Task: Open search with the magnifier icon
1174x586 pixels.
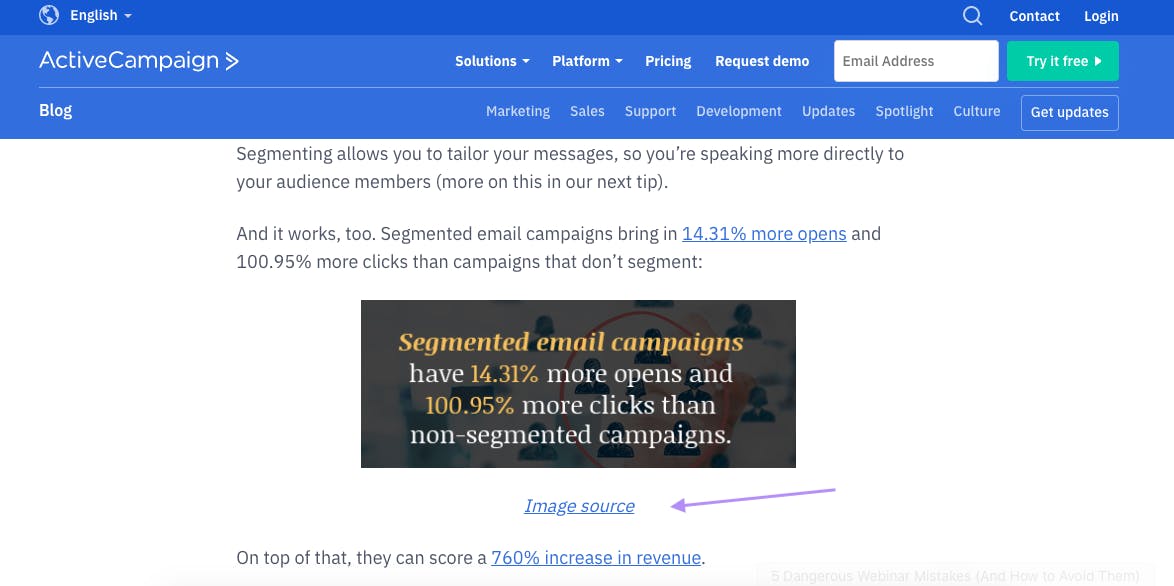Action: tap(972, 16)
